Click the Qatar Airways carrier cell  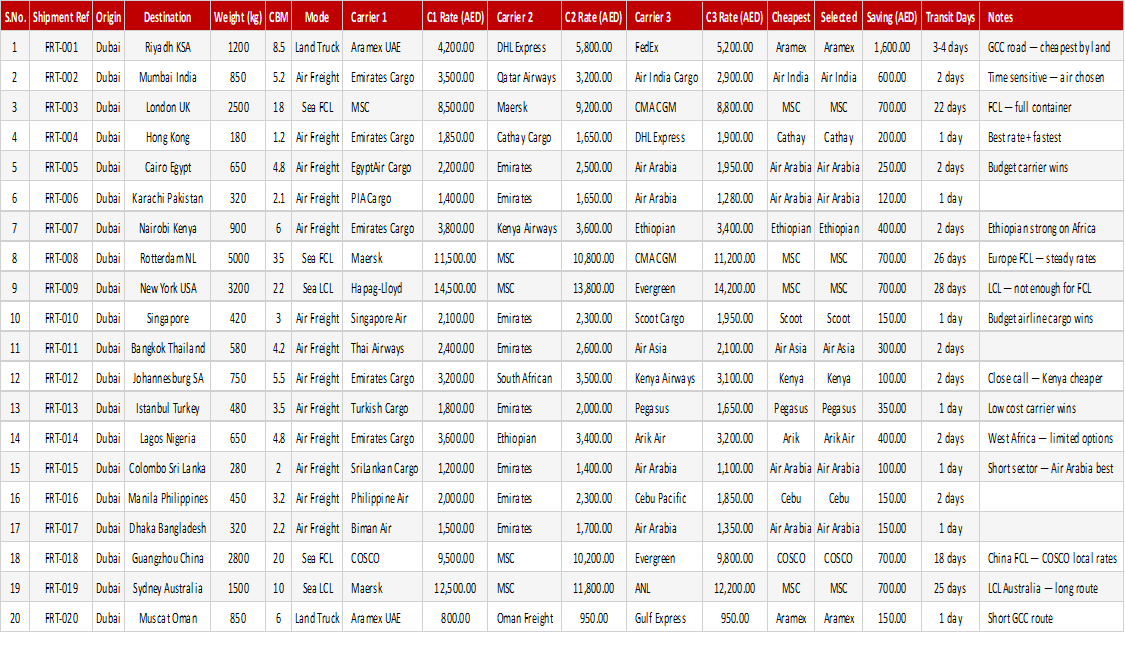click(525, 78)
